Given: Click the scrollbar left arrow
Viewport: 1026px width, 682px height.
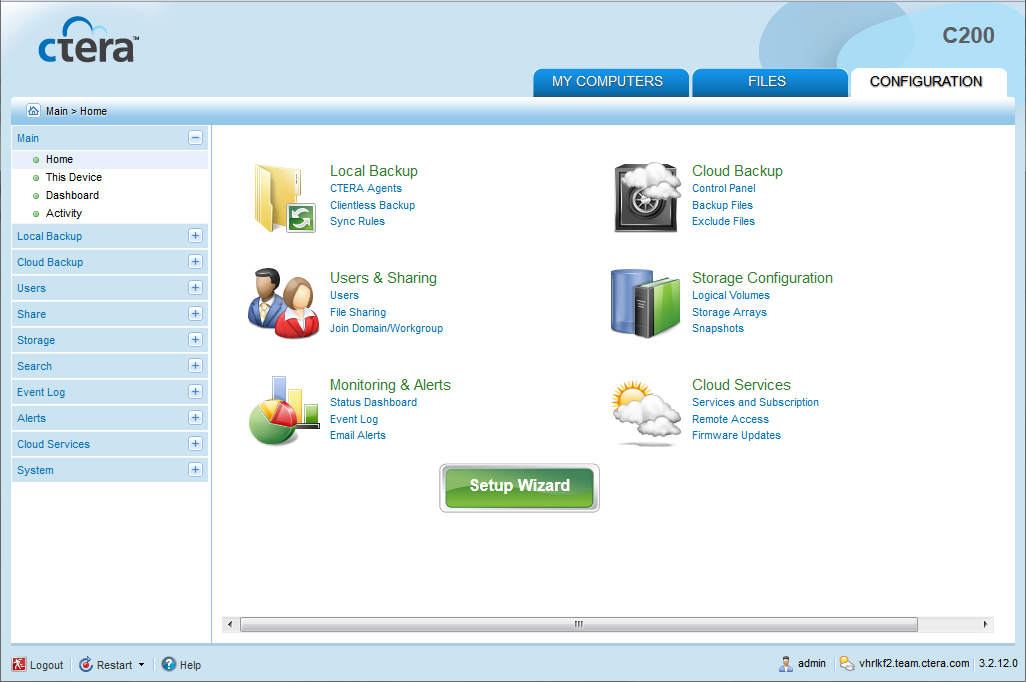Looking at the screenshot, I should [230, 624].
